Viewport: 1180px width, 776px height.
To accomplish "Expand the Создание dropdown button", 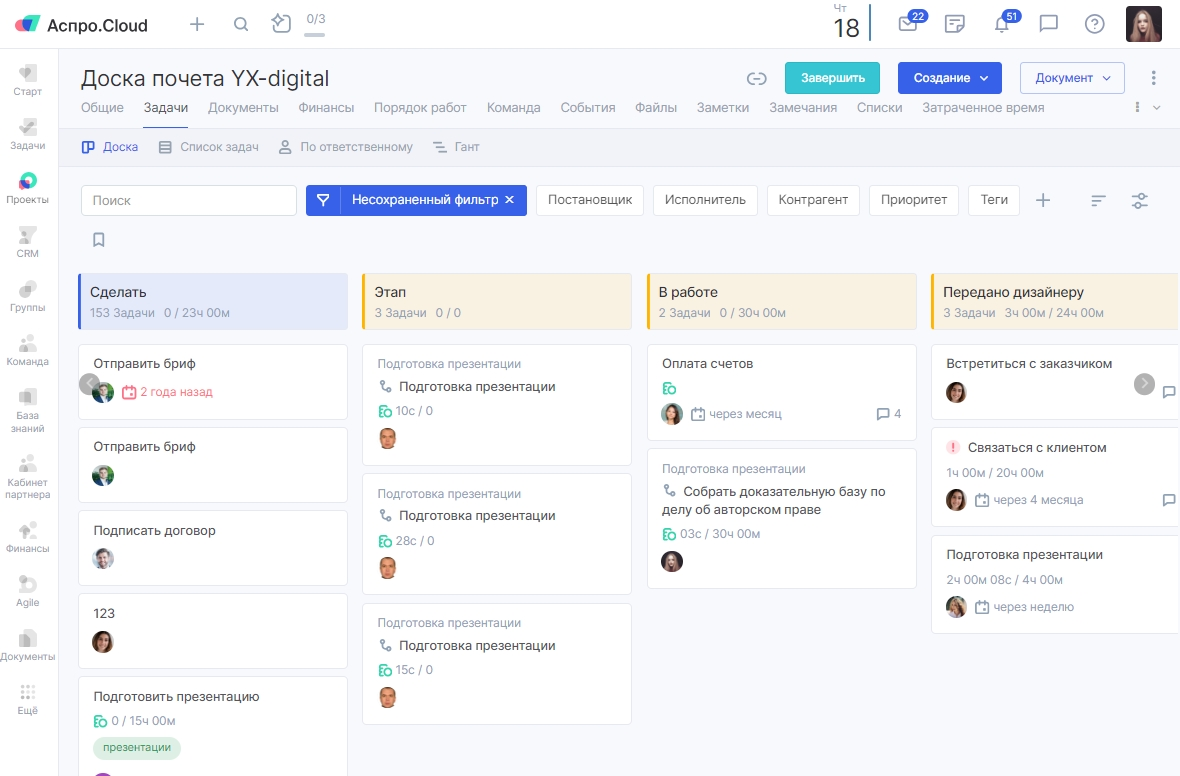I will tap(950, 78).
